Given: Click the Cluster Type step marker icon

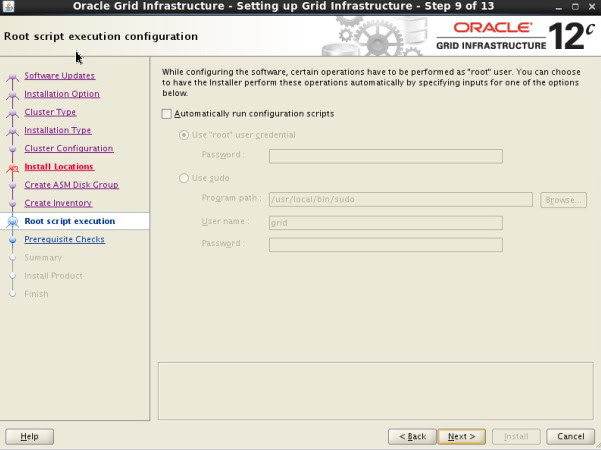Looking at the screenshot, I should pos(13,113).
